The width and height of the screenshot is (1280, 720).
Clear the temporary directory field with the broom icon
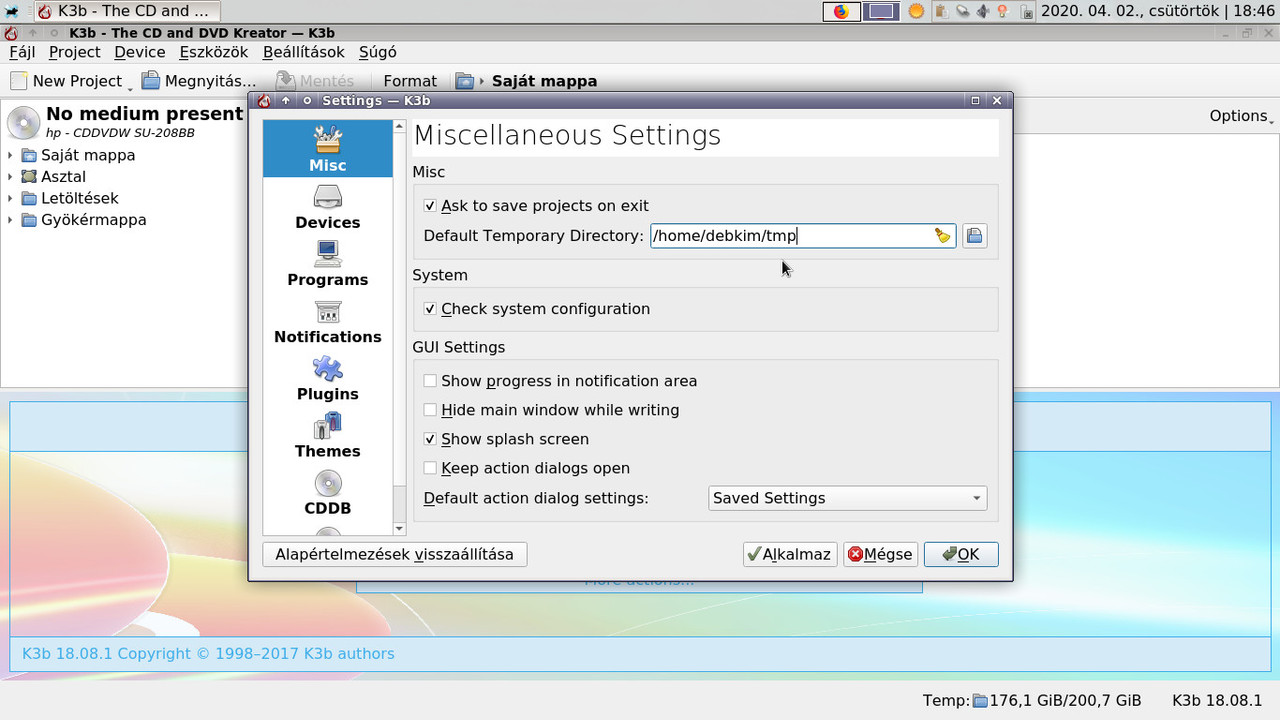[941, 235]
